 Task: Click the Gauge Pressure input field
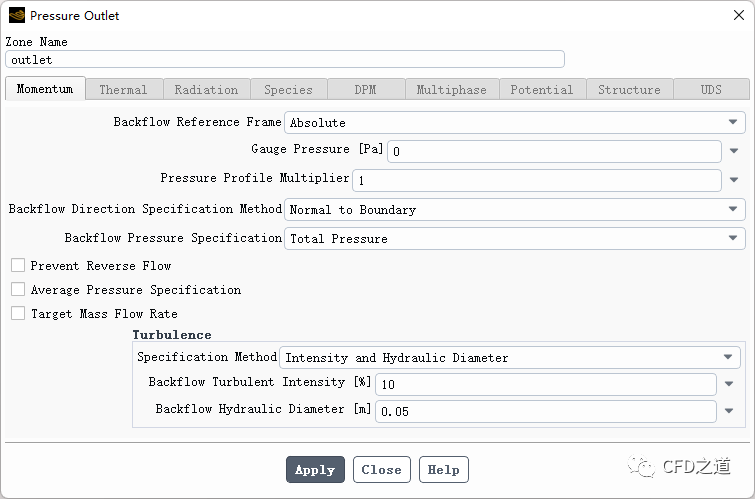pos(554,152)
